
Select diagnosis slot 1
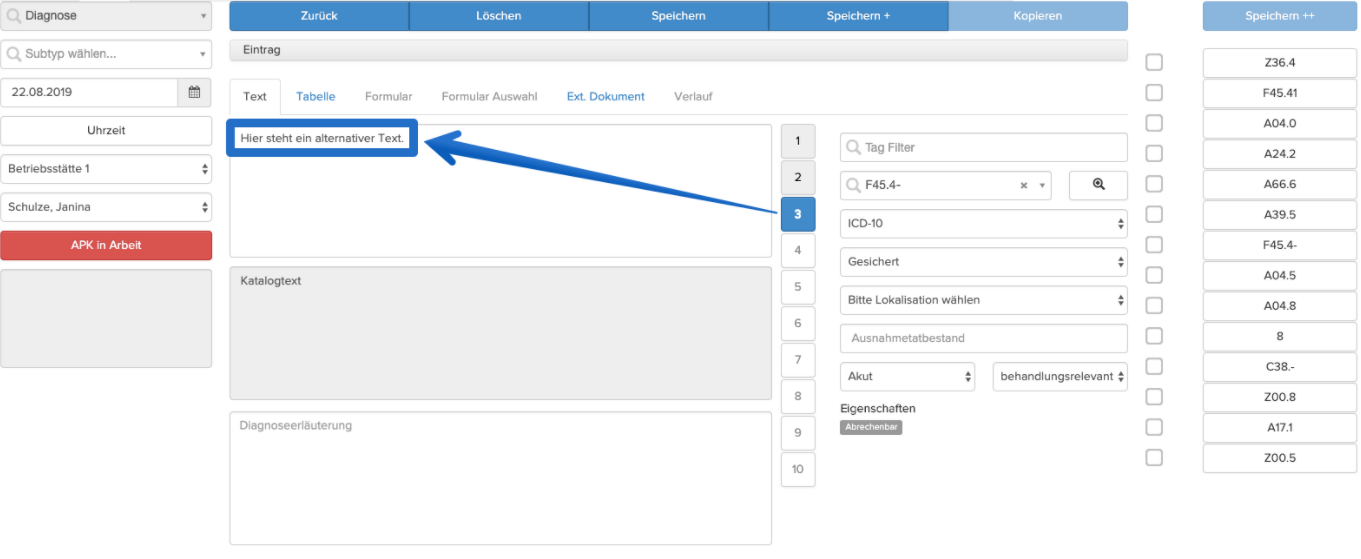click(x=798, y=141)
